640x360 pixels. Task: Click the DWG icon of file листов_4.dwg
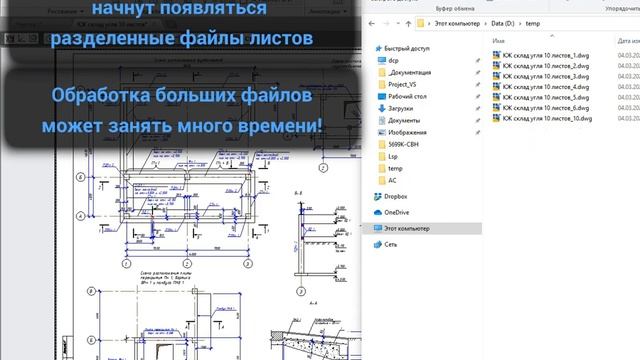pyautogui.click(x=496, y=87)
